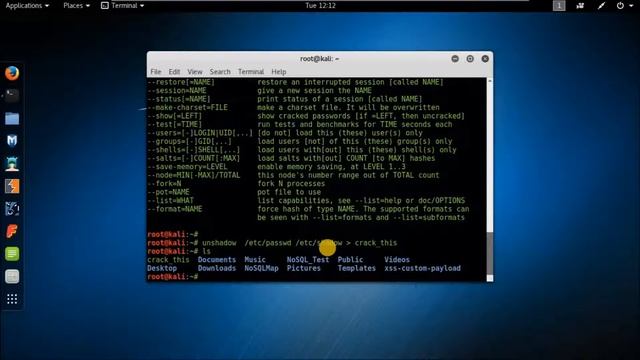The height and width of the screenshot is (360, 640).
Task: Click the --format=NAME option text
Action: tap(175, 209)
